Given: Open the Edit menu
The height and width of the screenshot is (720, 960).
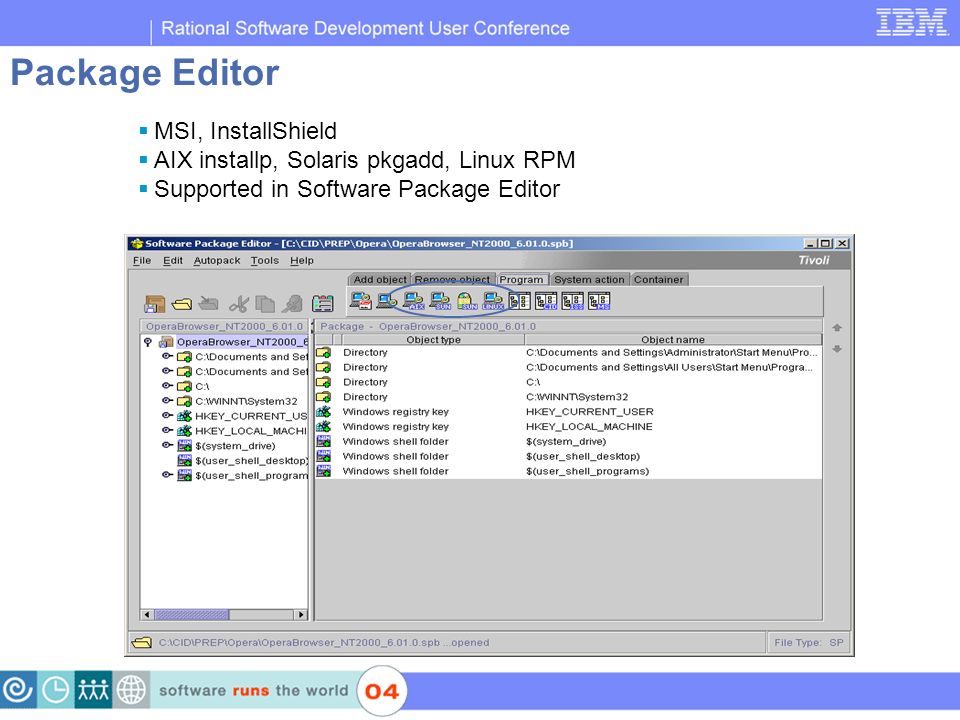Looking at the screenshot, I should (x=173, y=260).
